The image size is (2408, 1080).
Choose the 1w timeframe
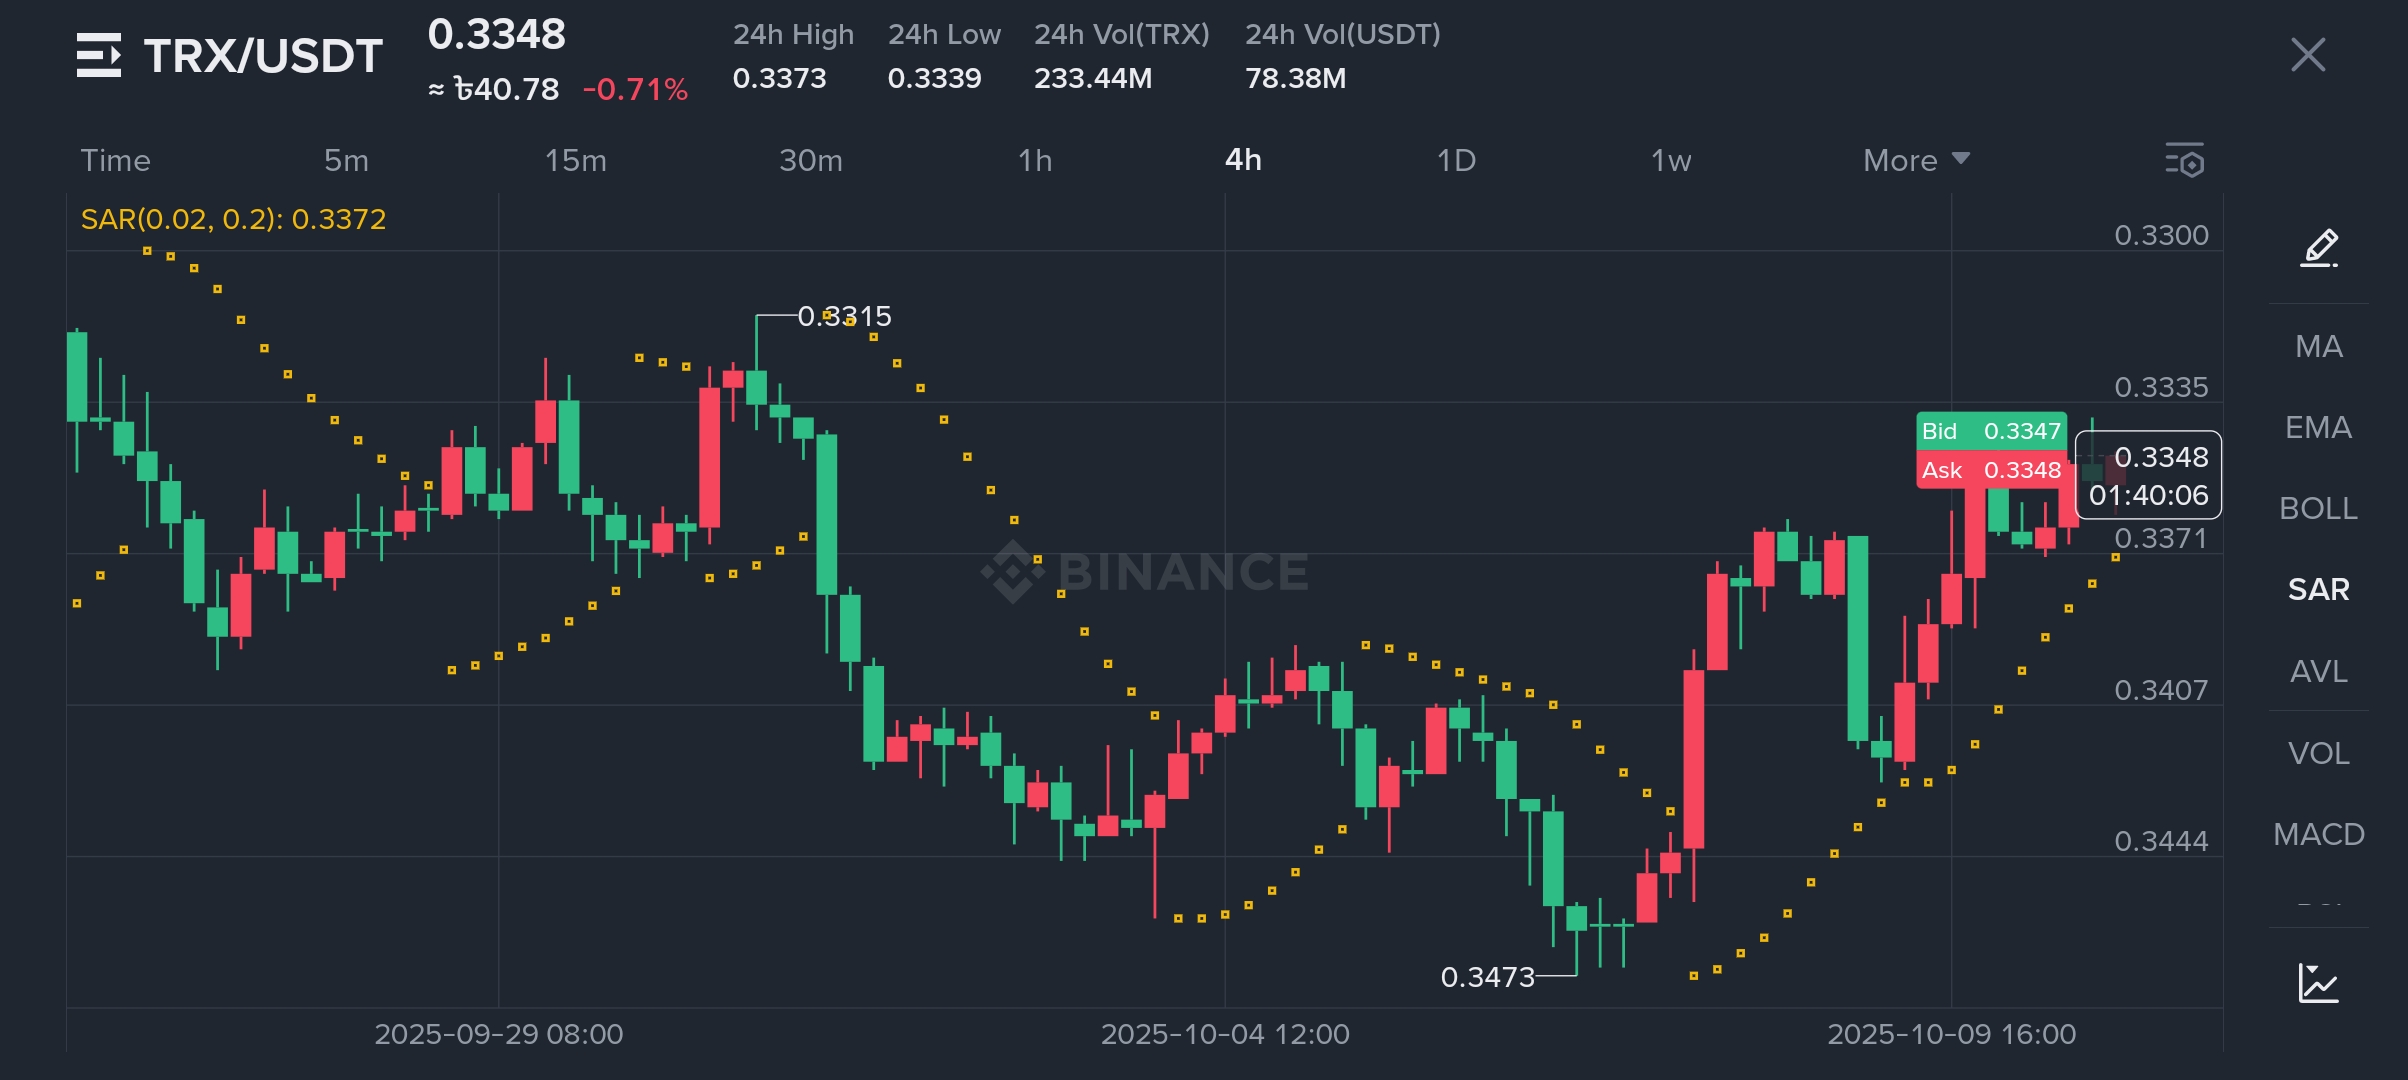1670,160
